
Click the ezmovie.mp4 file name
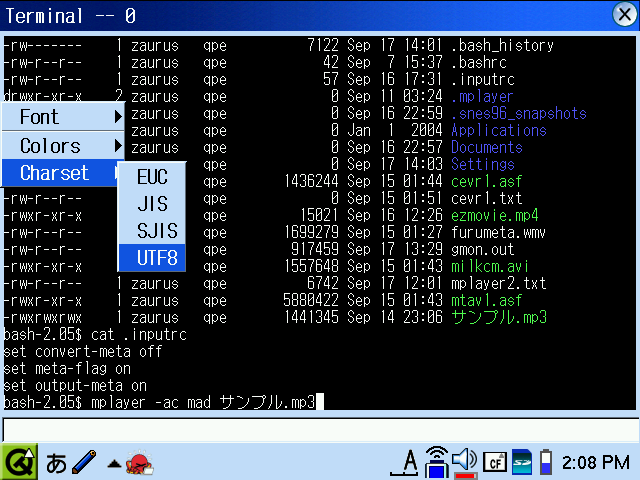(x=495, y=216)
